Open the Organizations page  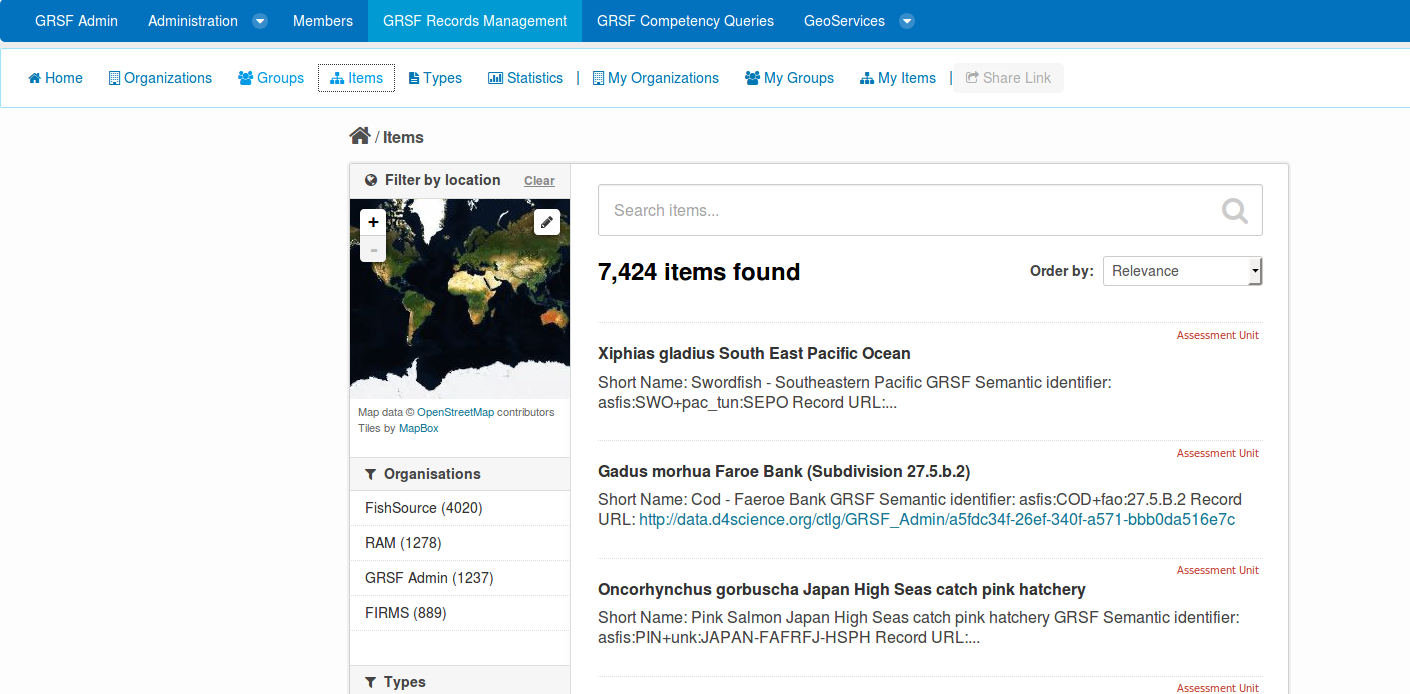click(x=160, y=78)
